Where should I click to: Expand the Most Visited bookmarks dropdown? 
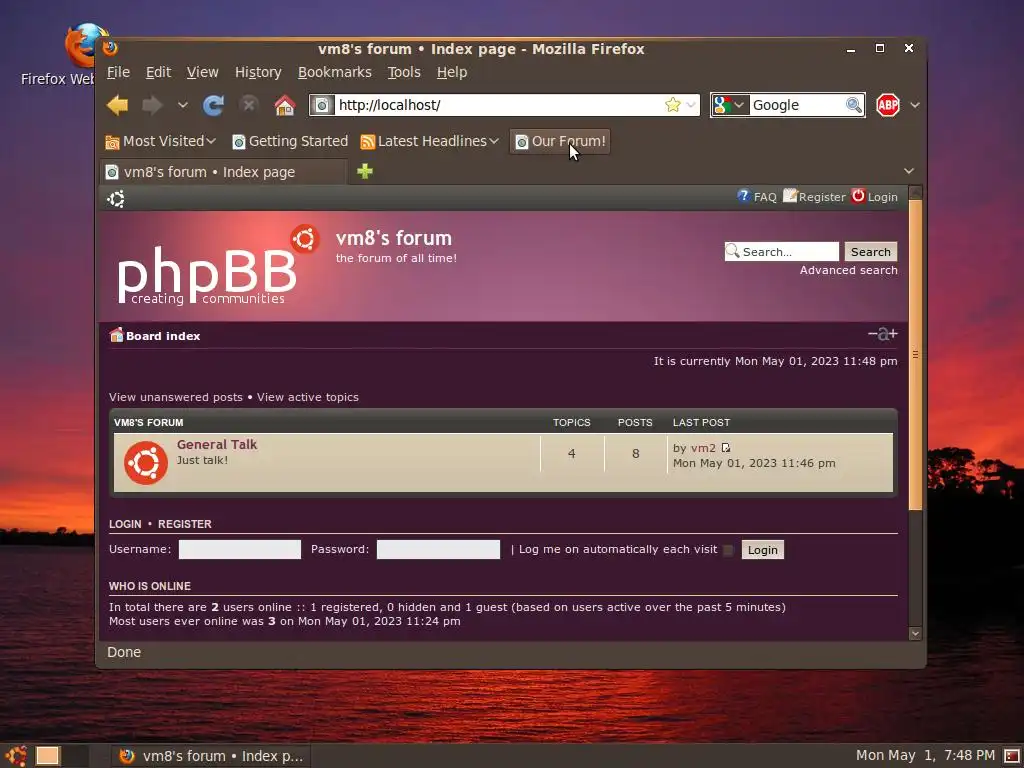point(211,141)
